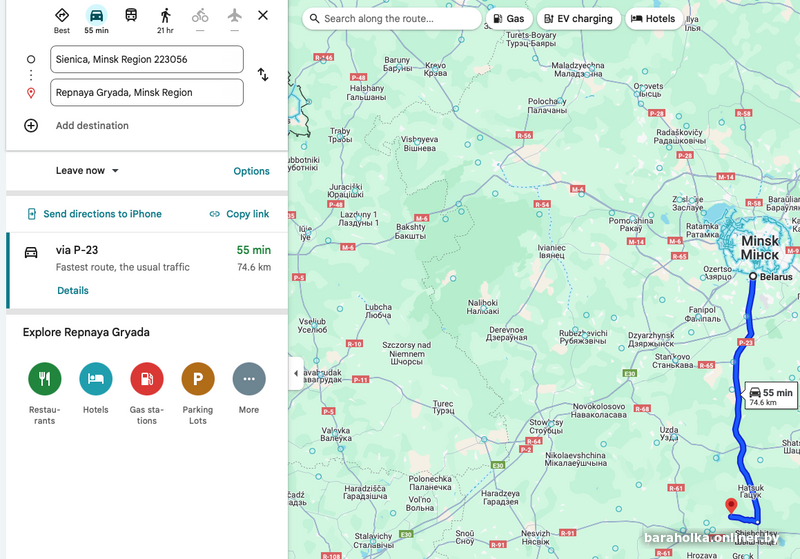Swap starting point and destination
This screenshot has height=559, width=800.
(263, 74)
